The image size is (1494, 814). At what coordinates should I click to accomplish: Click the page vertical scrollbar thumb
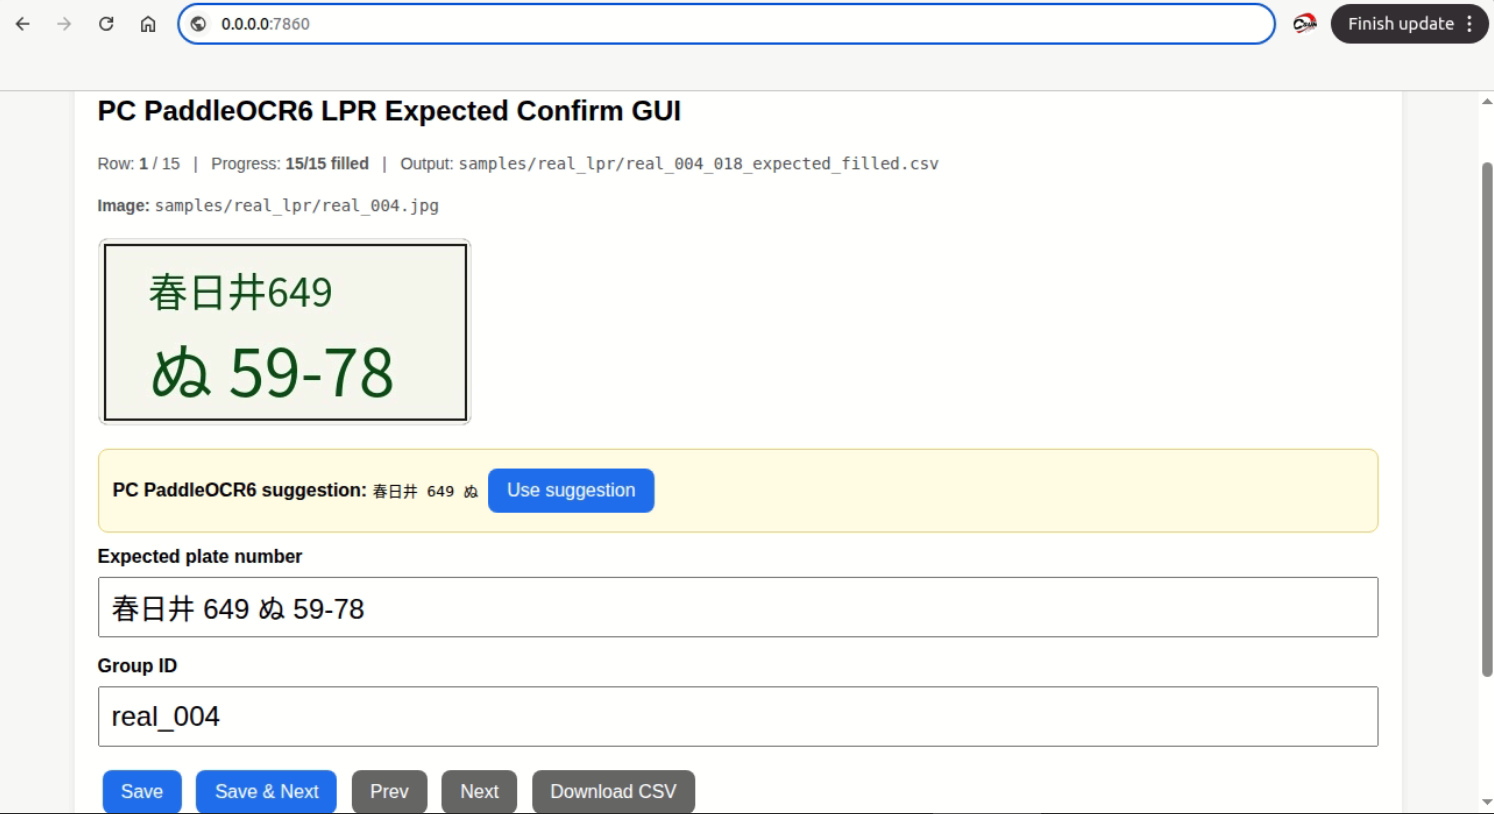(1487, 419)
